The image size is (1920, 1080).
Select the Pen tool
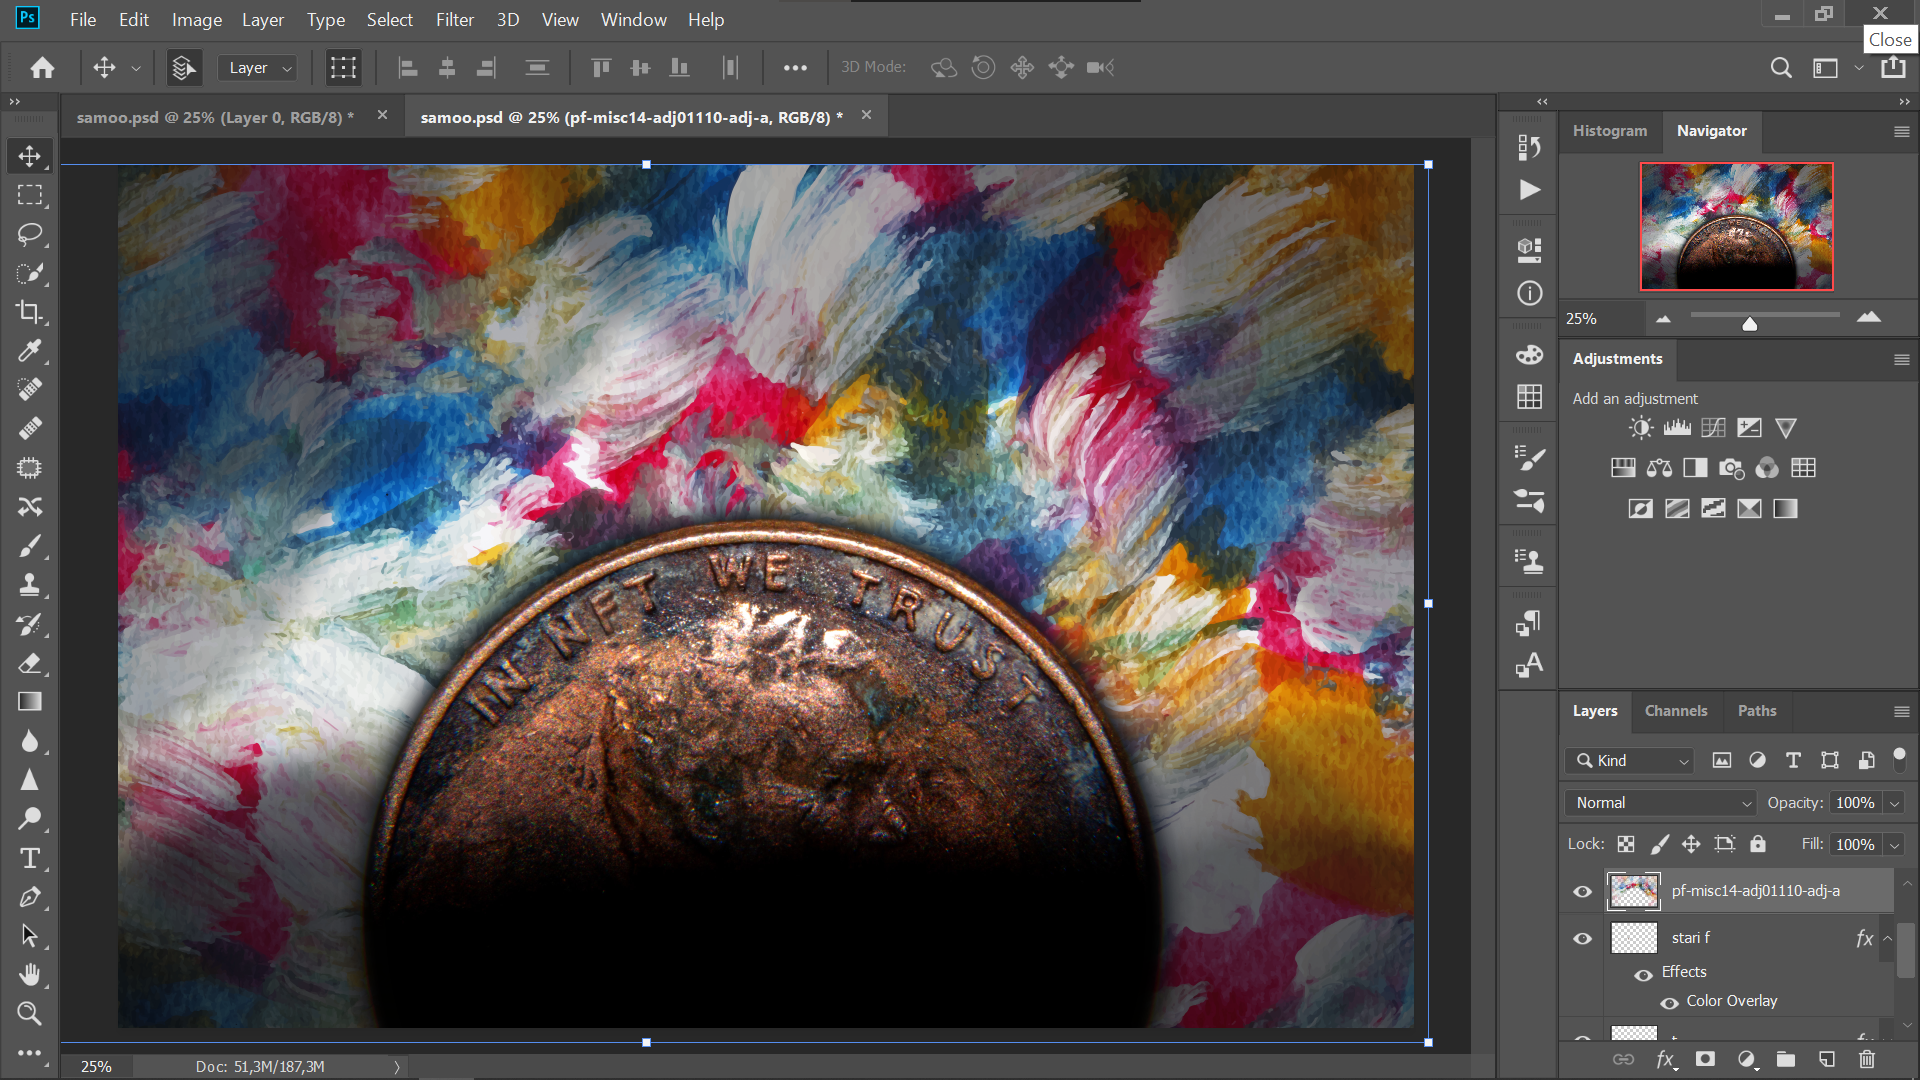tap(29, 897)
